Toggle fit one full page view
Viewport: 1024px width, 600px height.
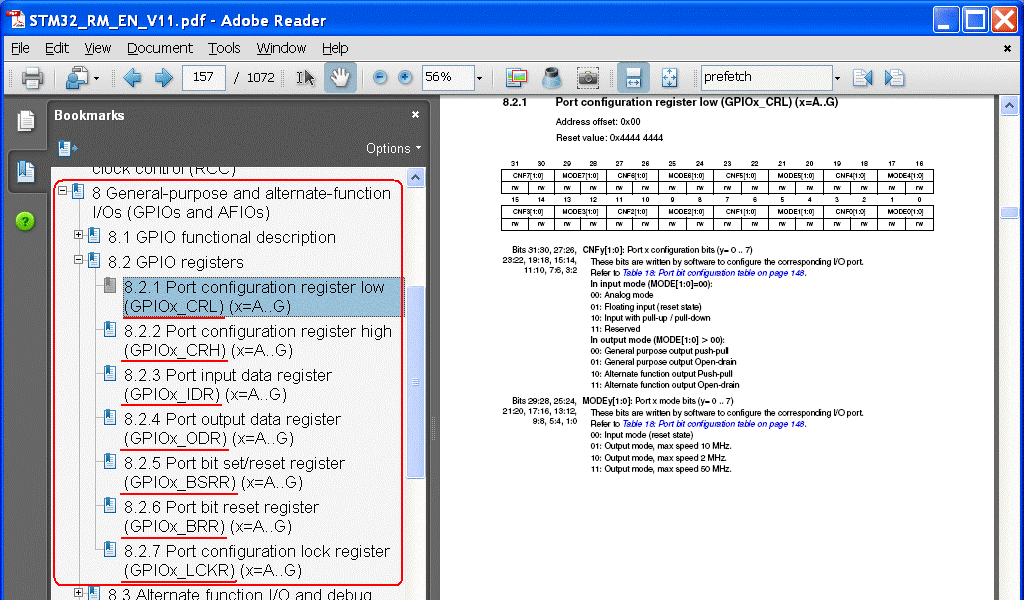coord(669,78)
